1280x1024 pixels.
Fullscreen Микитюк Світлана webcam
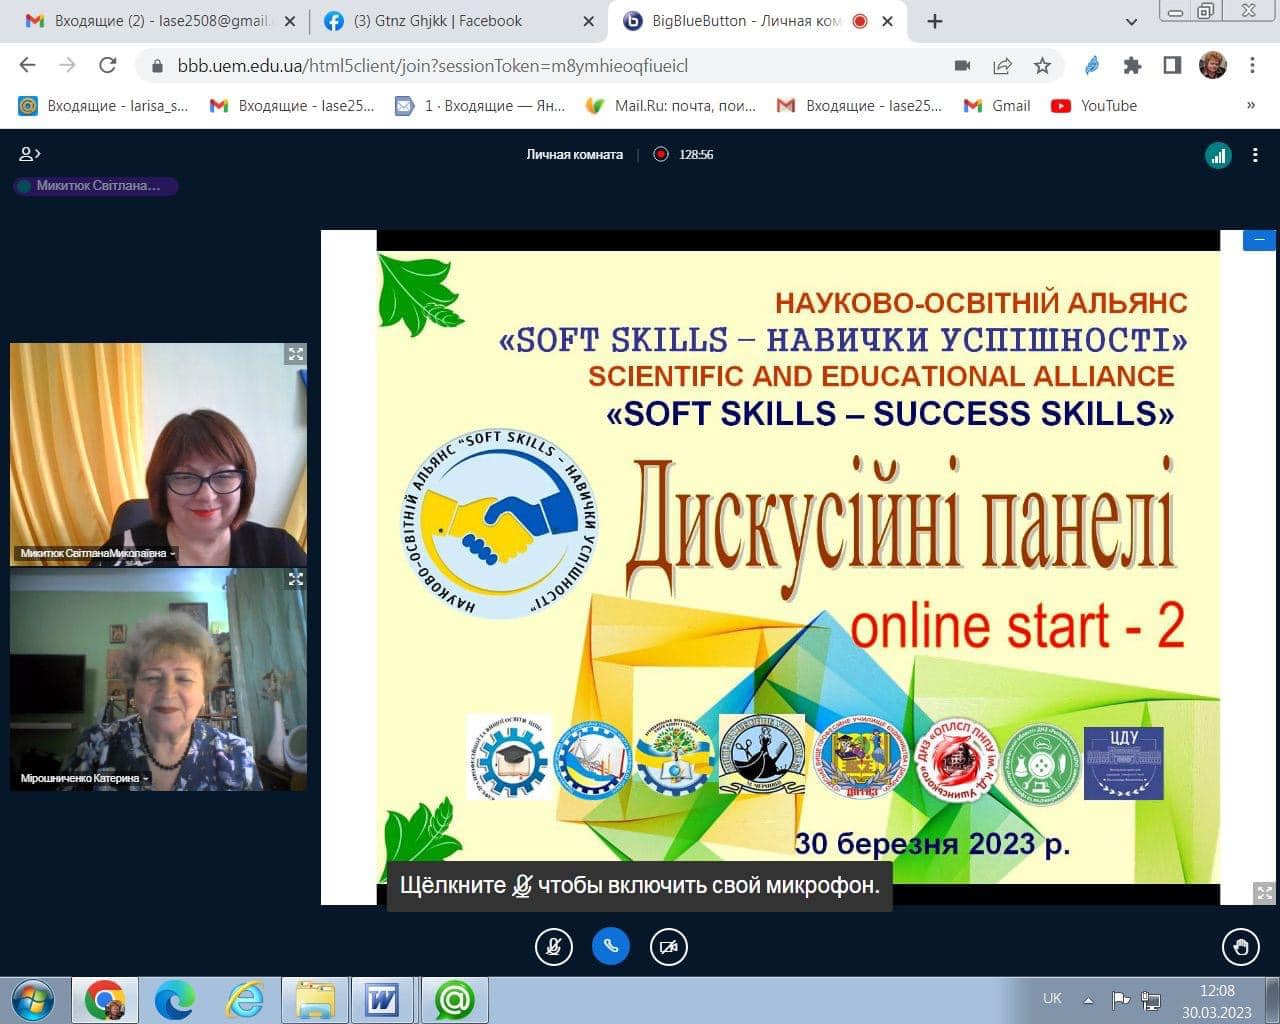point(296,354)
